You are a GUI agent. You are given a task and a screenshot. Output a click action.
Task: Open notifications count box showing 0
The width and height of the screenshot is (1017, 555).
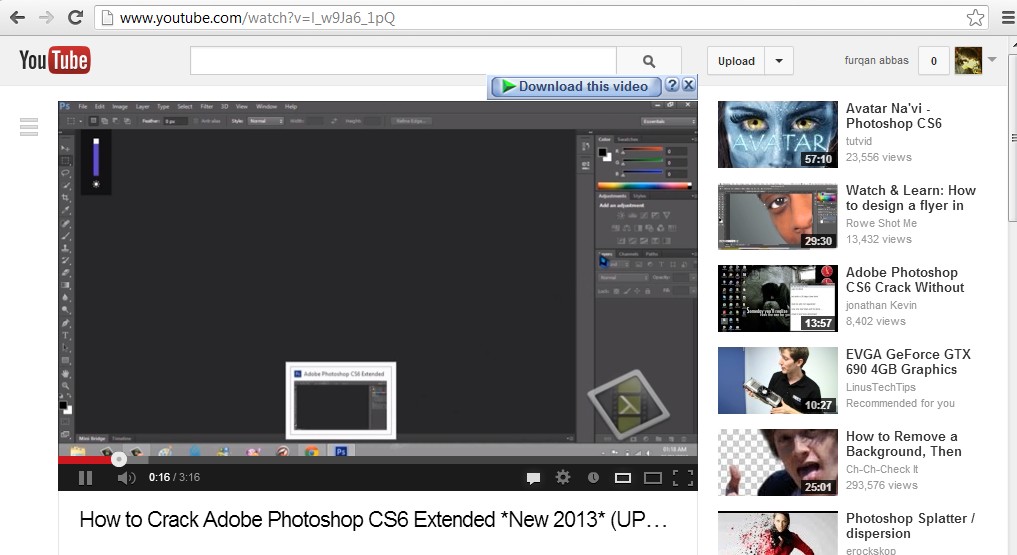(934, 61)
